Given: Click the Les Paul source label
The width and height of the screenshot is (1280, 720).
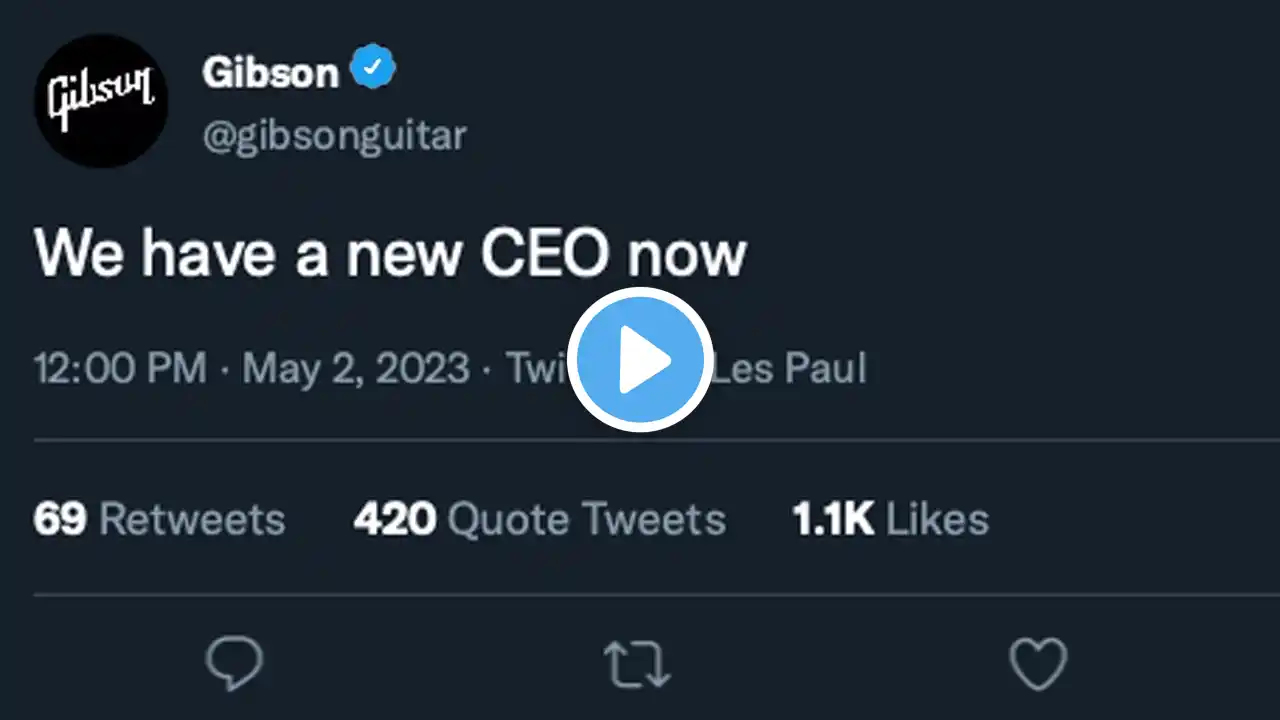Looking at the screenshot, I should [x=792, y=369].
